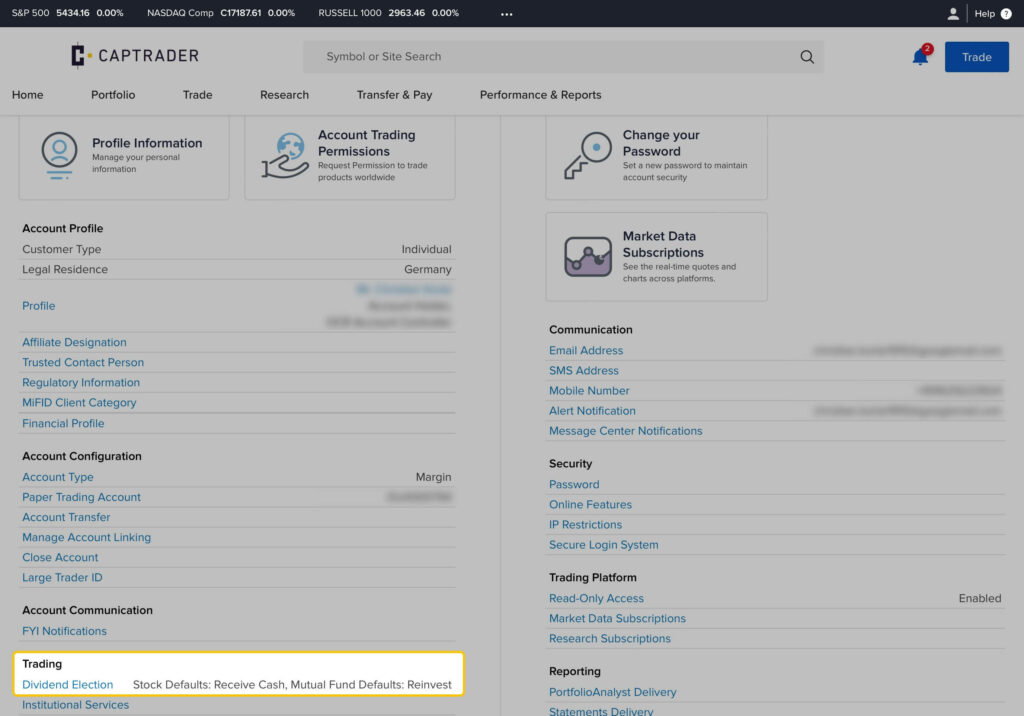
Task: Click the S&P 500 ticker quote
Action: tap(67, 13)
